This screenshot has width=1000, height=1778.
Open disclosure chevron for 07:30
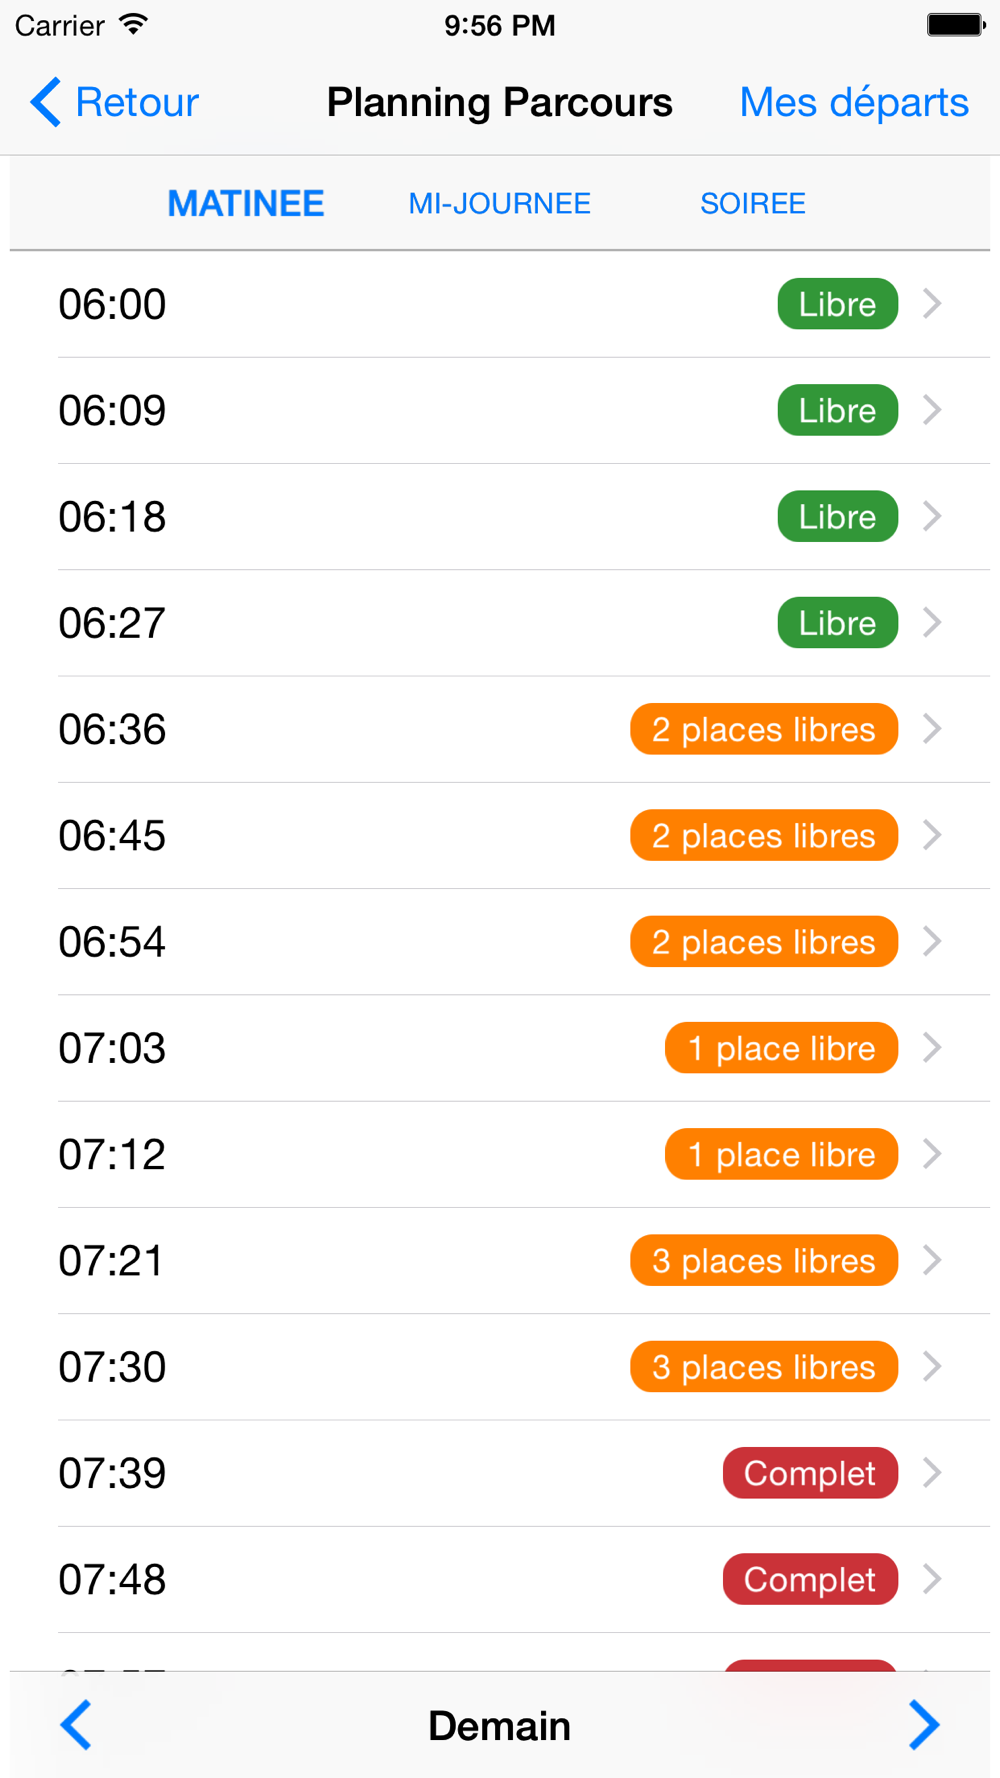point(932,1367)
